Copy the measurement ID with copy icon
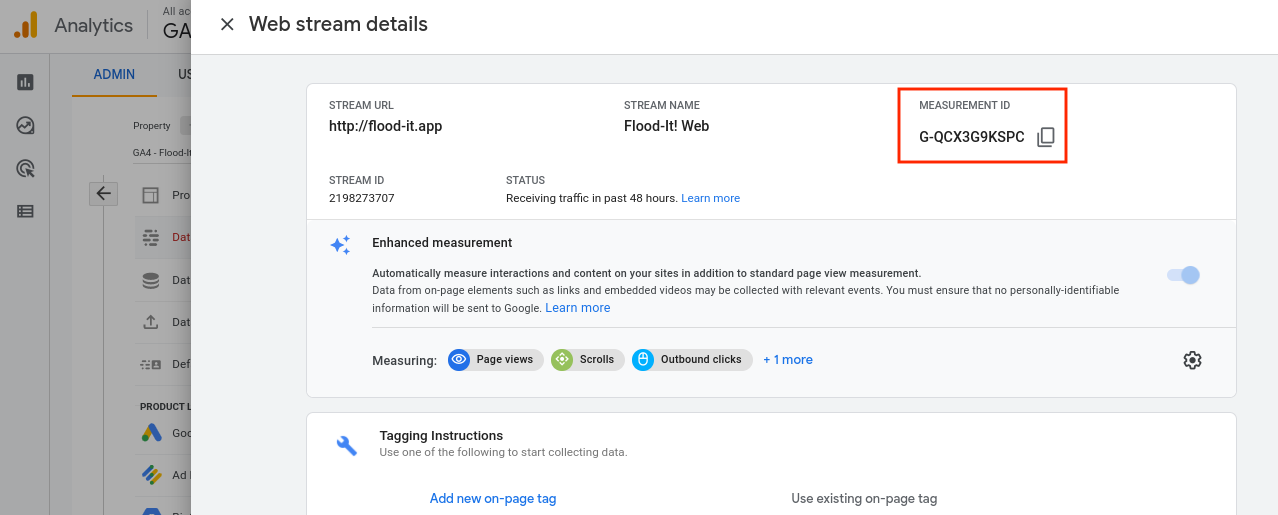The height and width of the screenshot is (515, 1278). (x=1046, y=137)
